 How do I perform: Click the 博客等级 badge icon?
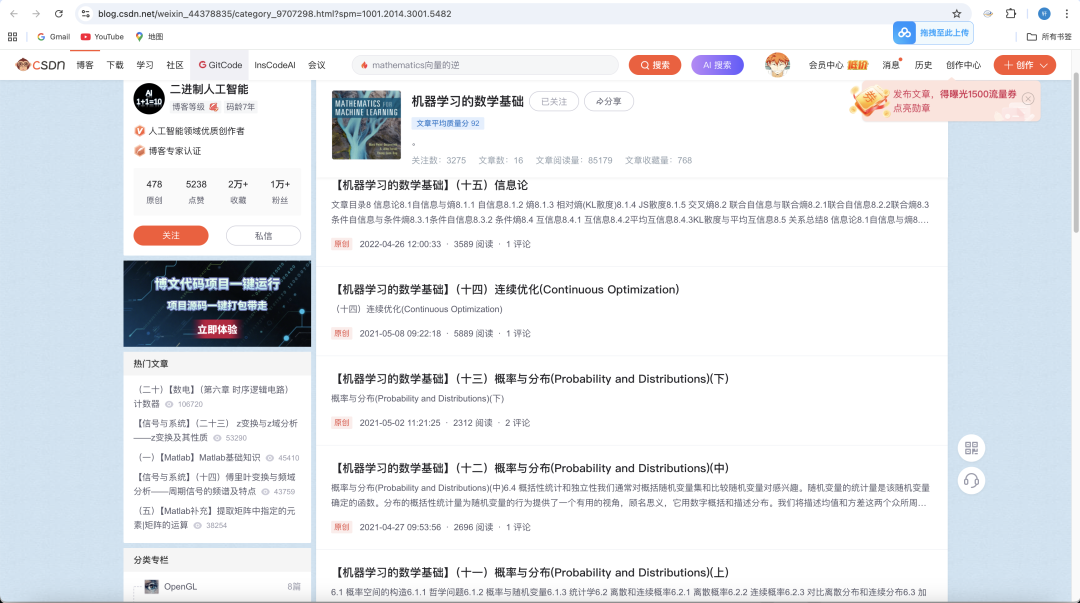(214, 107)
